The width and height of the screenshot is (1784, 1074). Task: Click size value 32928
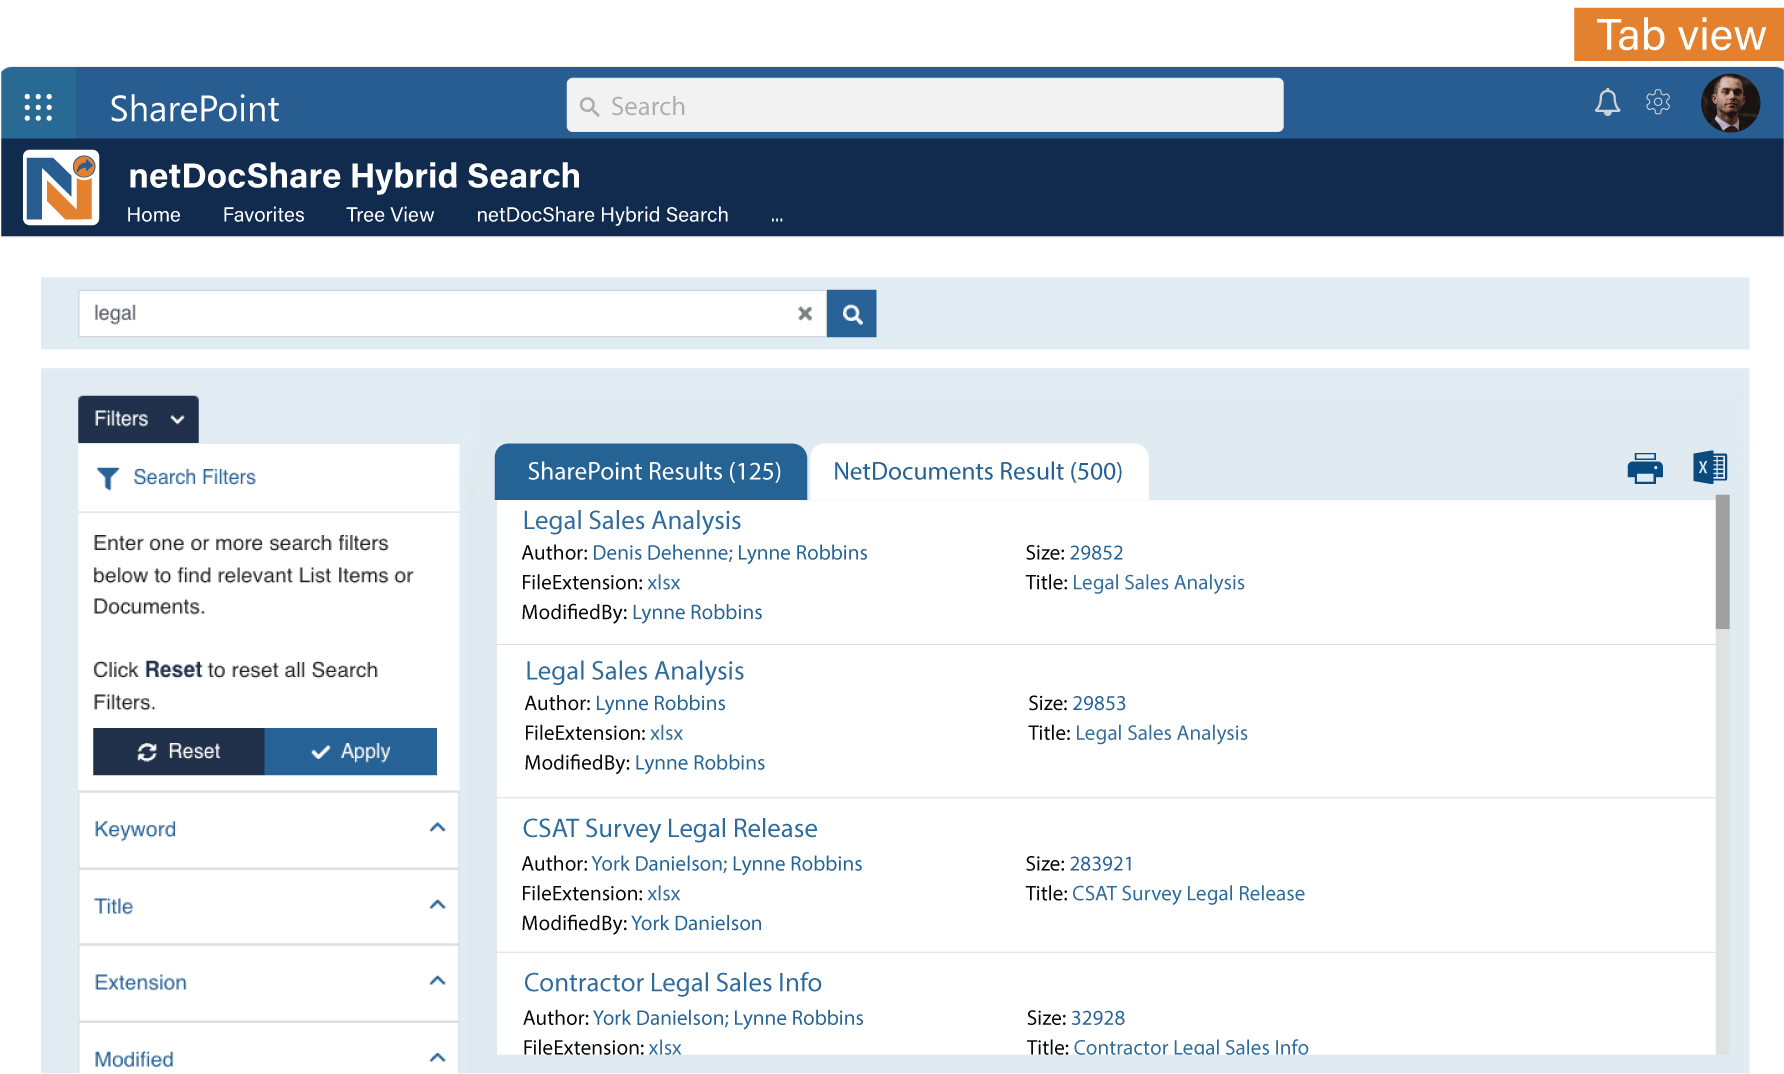[x=1098, y=1018]
